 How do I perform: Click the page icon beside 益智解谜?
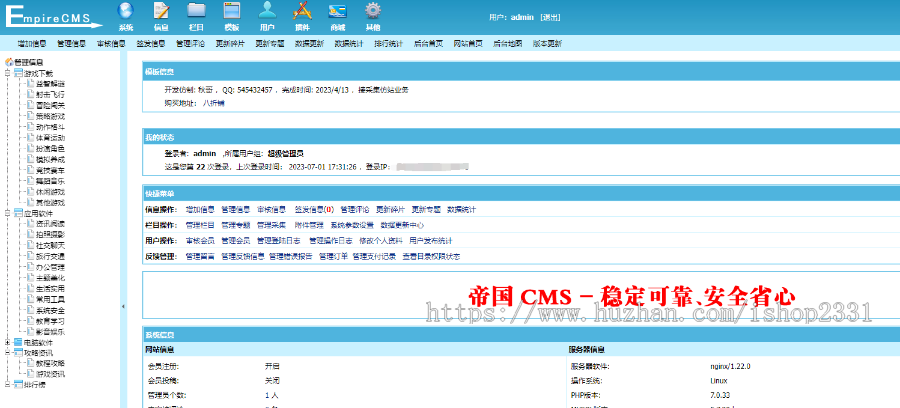(30, 84)
